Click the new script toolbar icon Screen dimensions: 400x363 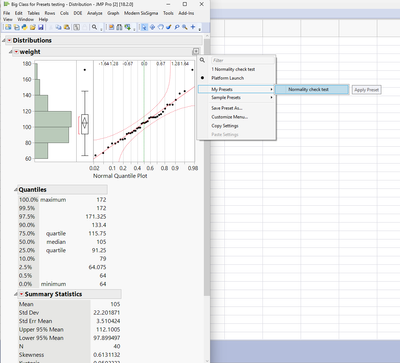(16, 27)
